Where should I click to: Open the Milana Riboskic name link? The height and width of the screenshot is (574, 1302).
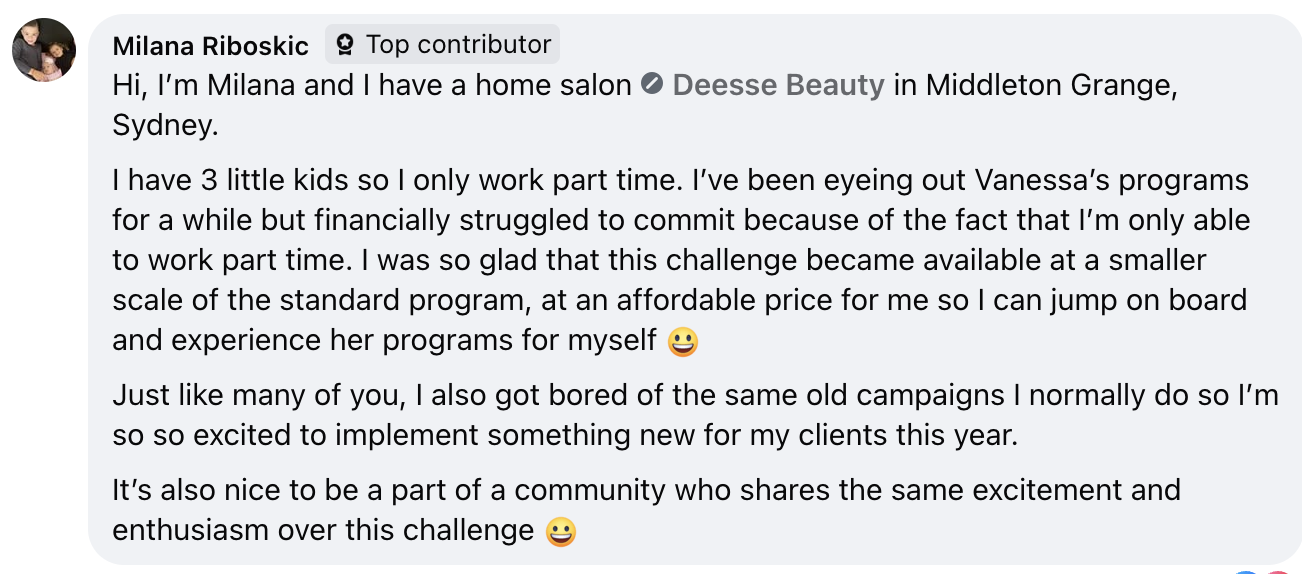pyautogui.click(x=211, y=46)
